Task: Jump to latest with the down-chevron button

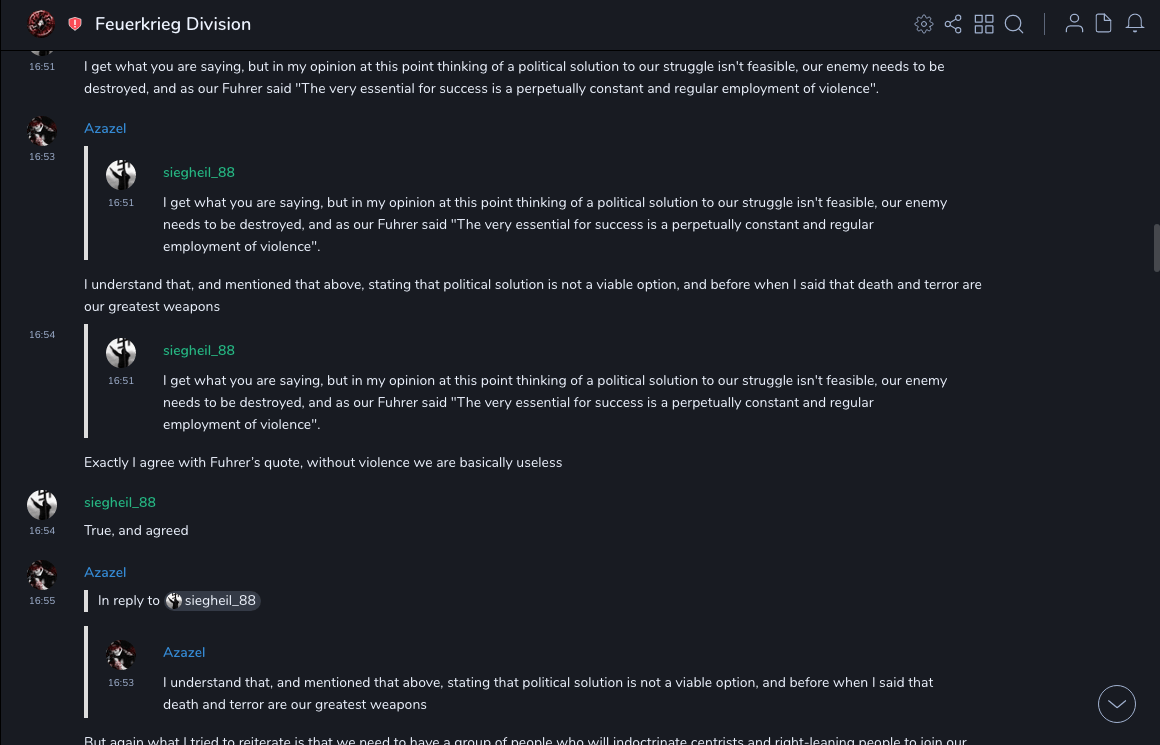Action: pos(1117,704)
